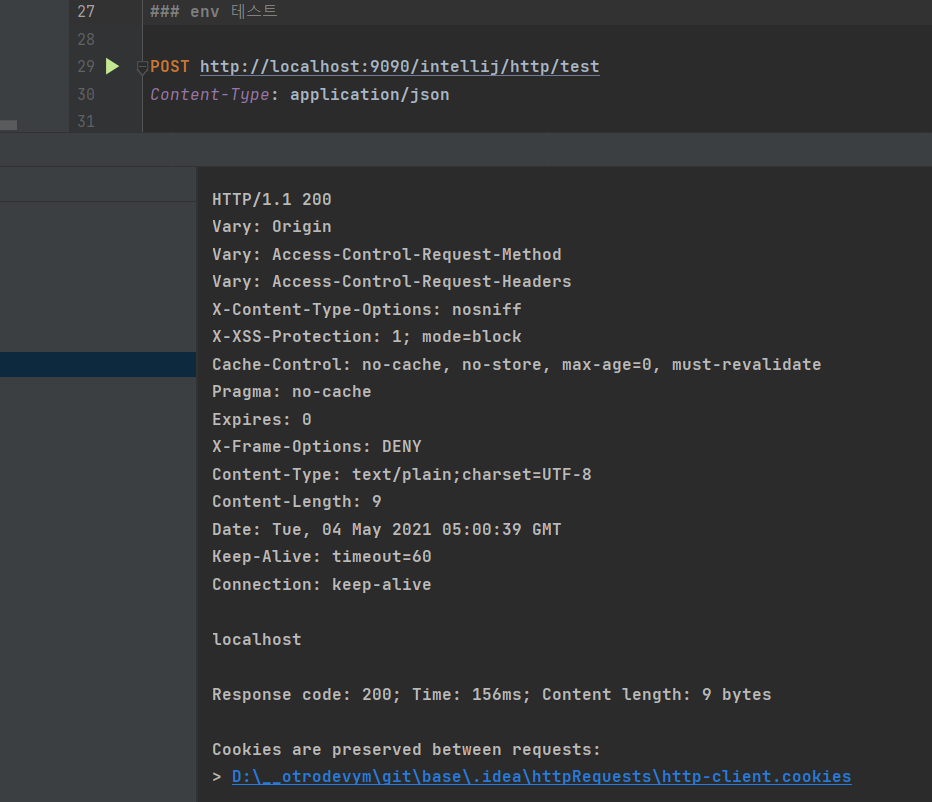Click the POST method keyword
Screen dimensions: 932x802
point(169,67)
